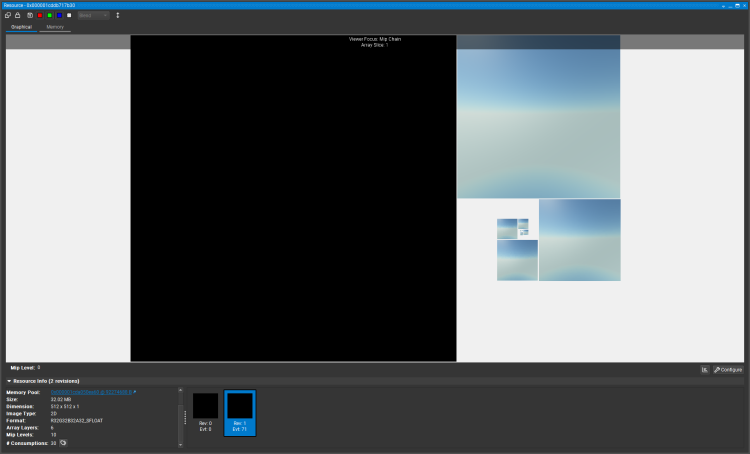Click the circular icon left of red channel
Viewport: 750px width, 454px height.
[30, 15]
